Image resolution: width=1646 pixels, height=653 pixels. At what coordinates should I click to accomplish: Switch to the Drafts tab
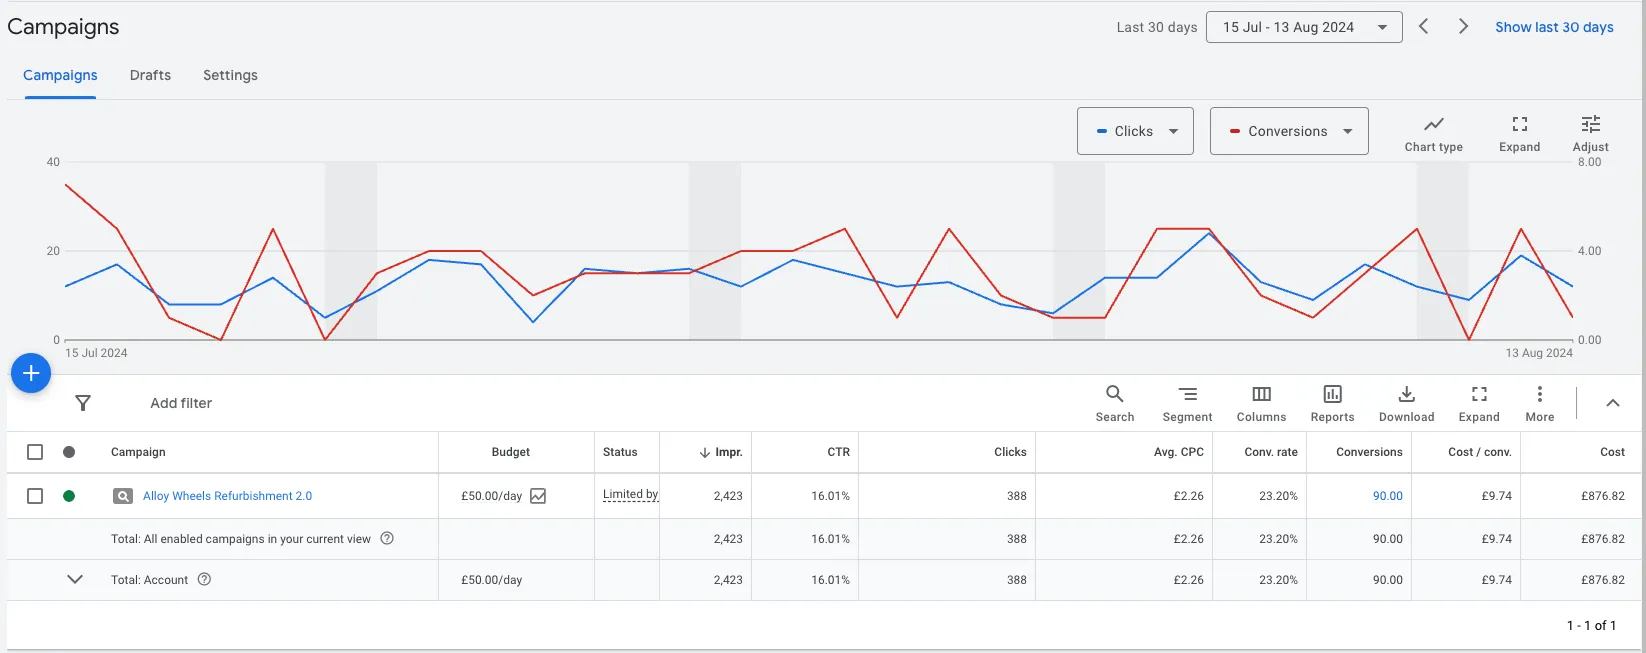coord(150,75)
